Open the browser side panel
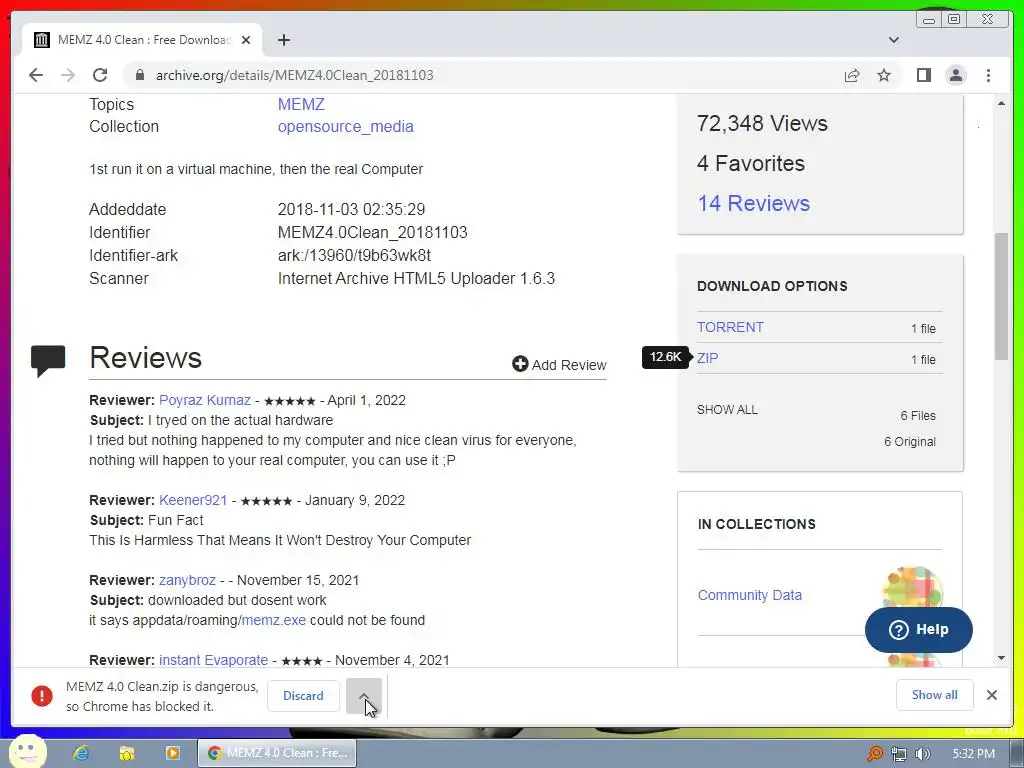 (x=923, y=75)
